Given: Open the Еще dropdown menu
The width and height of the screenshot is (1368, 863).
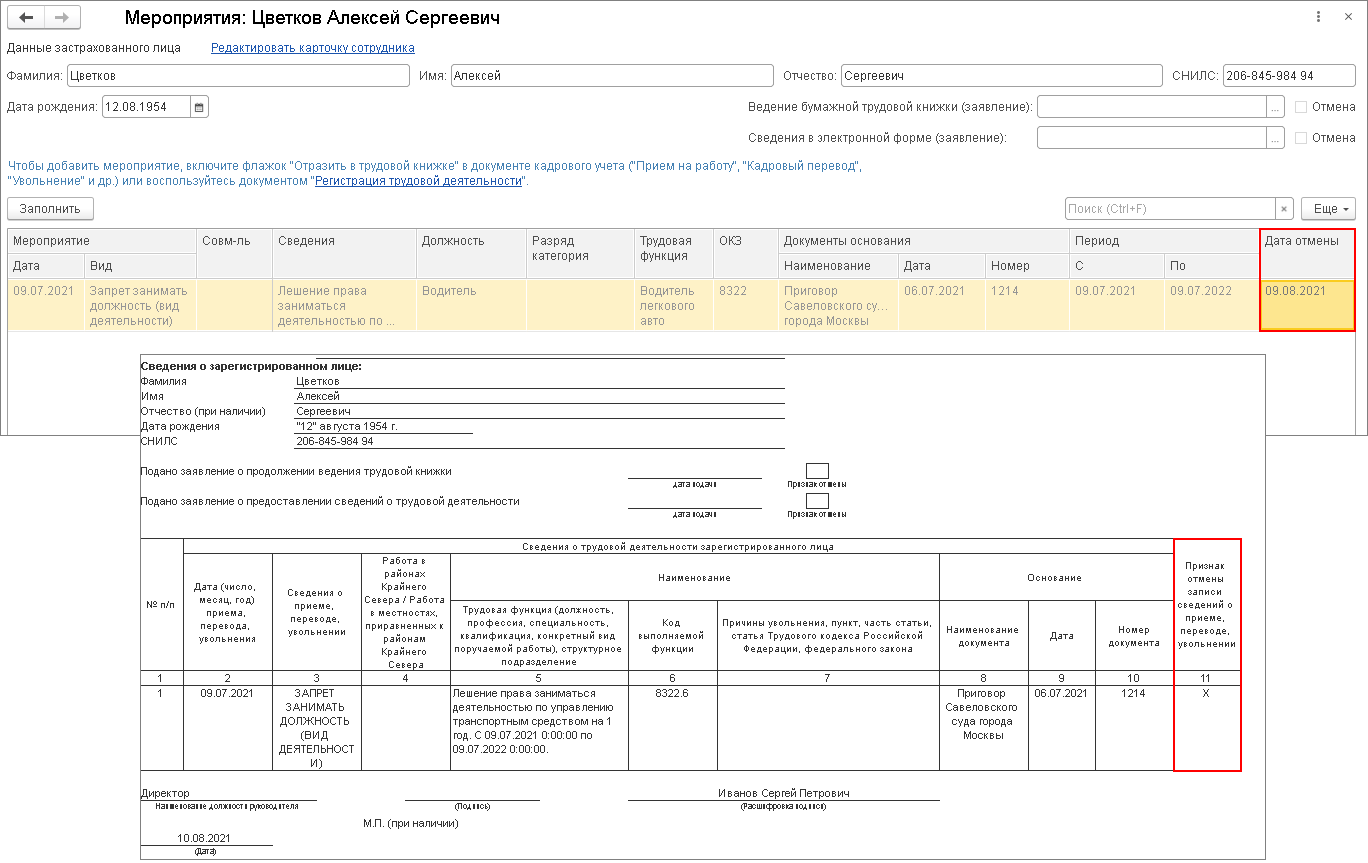Looking at the screenshot, I should click(1328, 209).
